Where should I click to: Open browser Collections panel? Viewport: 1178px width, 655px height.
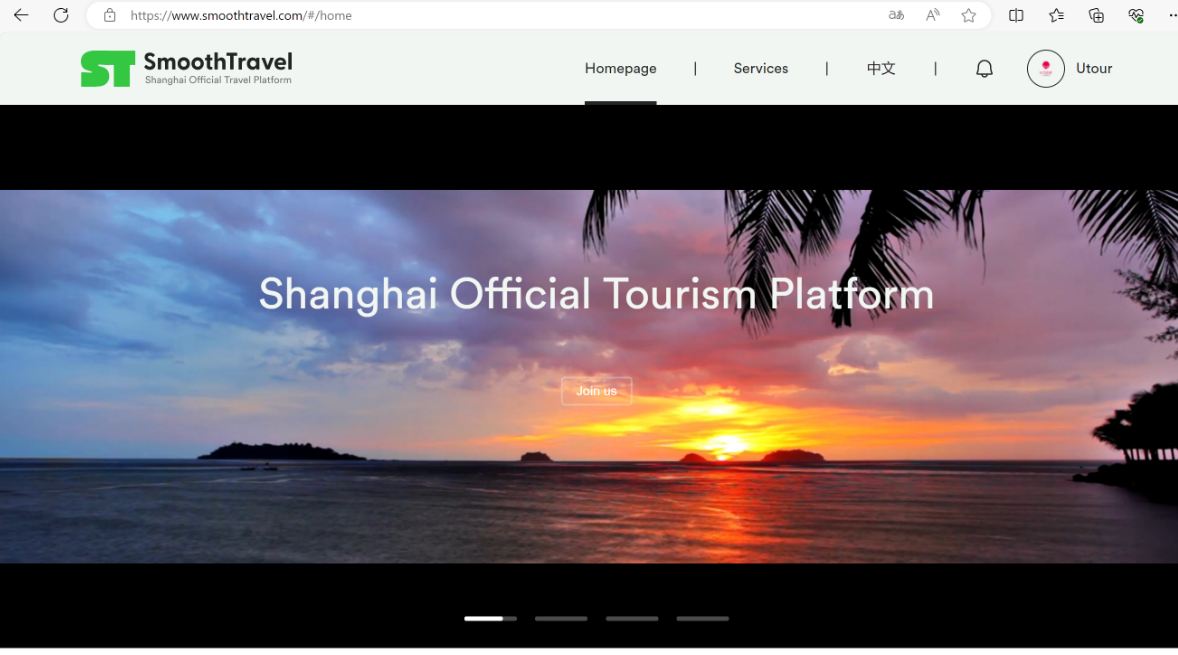tap(1096, 15)
